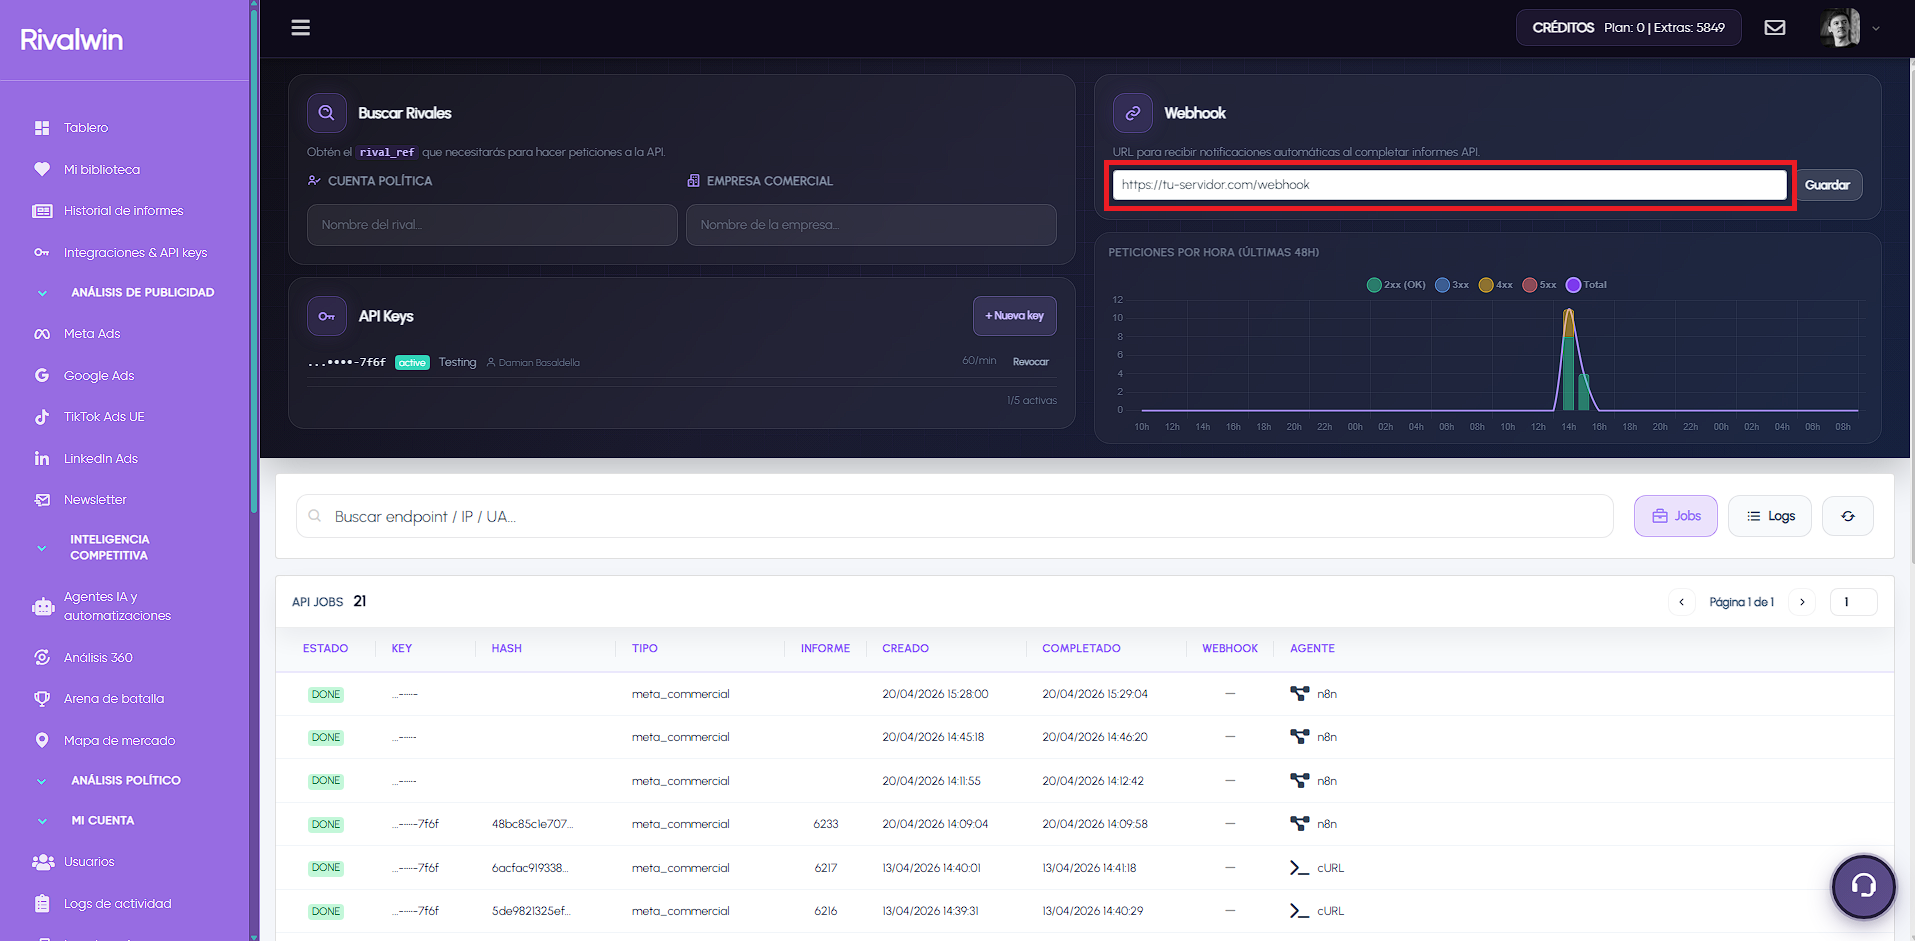Switch to the Logs tab
The image size is (1915, 941).
point(1769,515)
